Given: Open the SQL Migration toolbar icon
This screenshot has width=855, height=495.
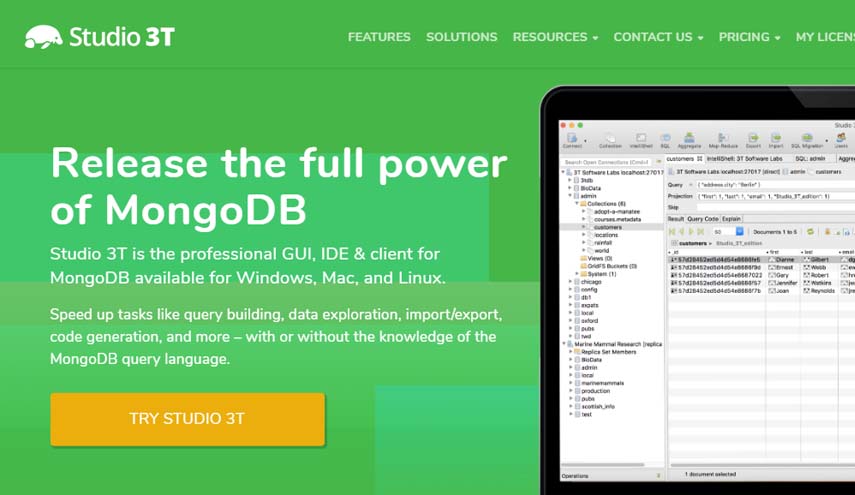Looking at the screenshot, I should [x=807, y=137].
